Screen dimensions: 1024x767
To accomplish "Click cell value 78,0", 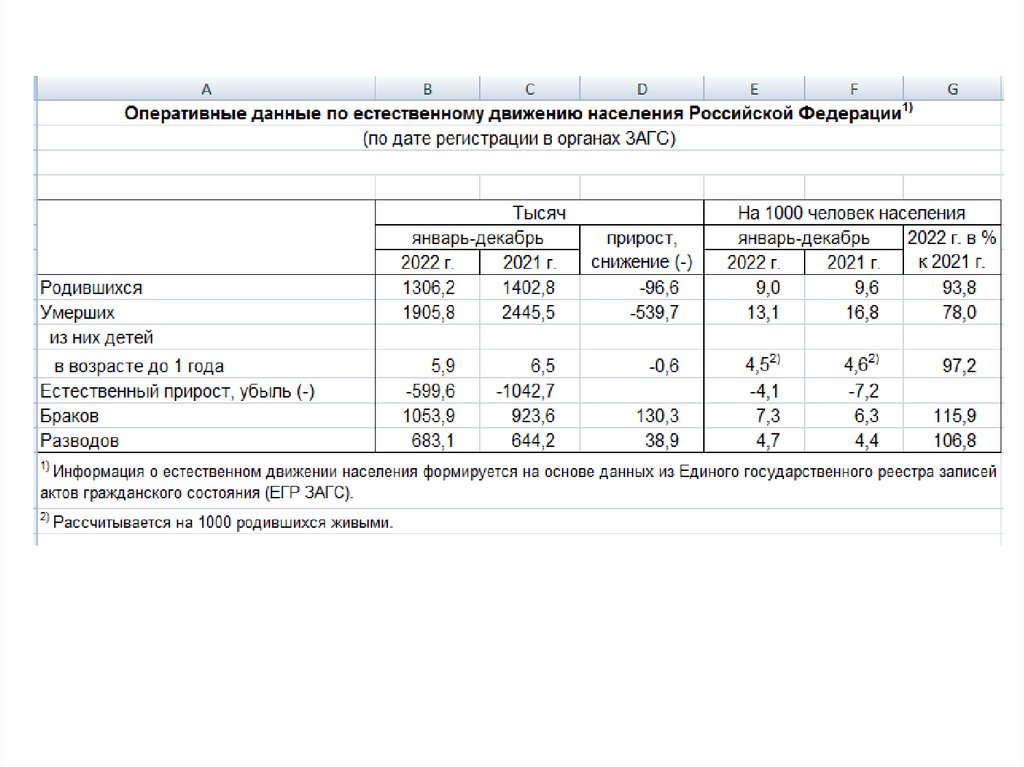I will pos(959,312).
